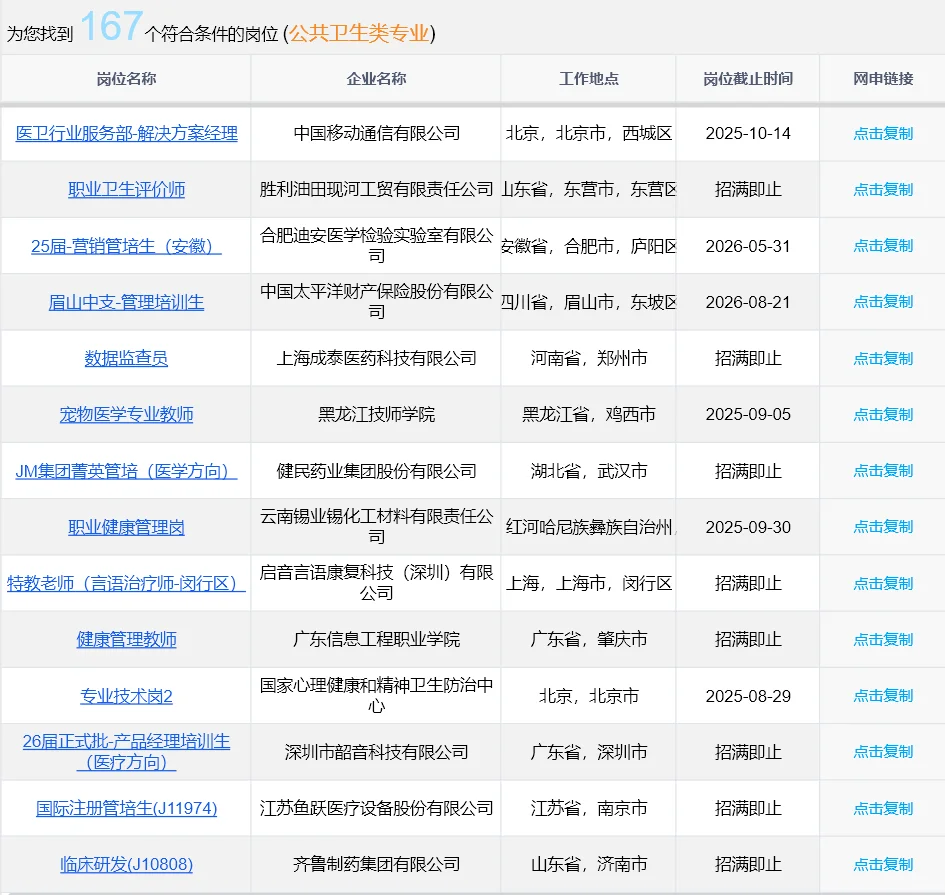Click the 岗位截止时间 column header
The height and width of the screenshot is (895, 945).
pyautogui.click(x=748, y=78)
